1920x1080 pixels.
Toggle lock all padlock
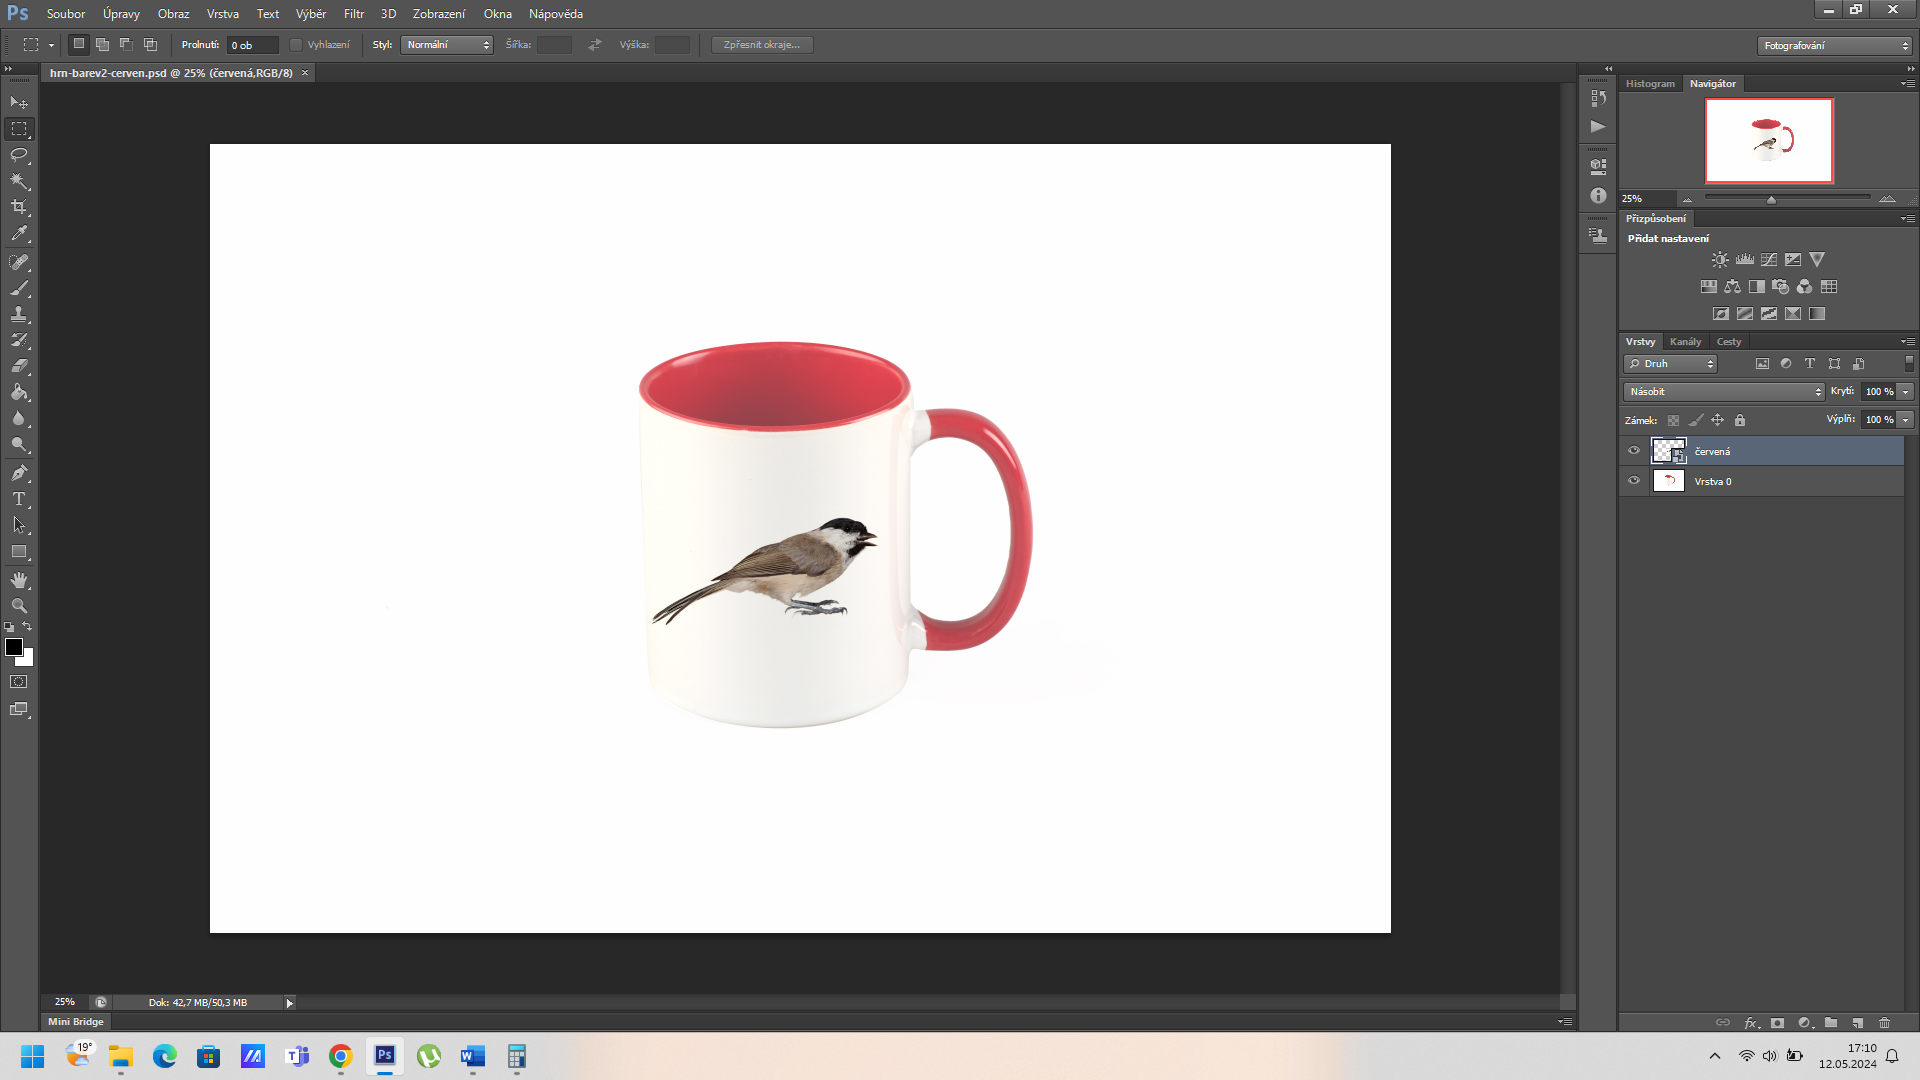(x=1740, y=421)
